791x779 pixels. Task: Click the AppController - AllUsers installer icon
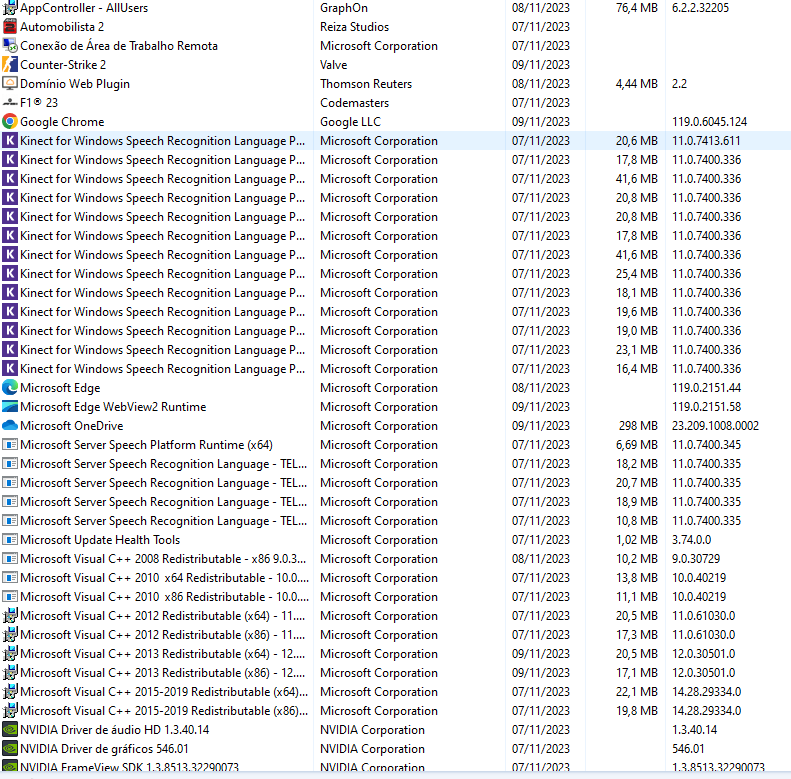tap(10, 8)
